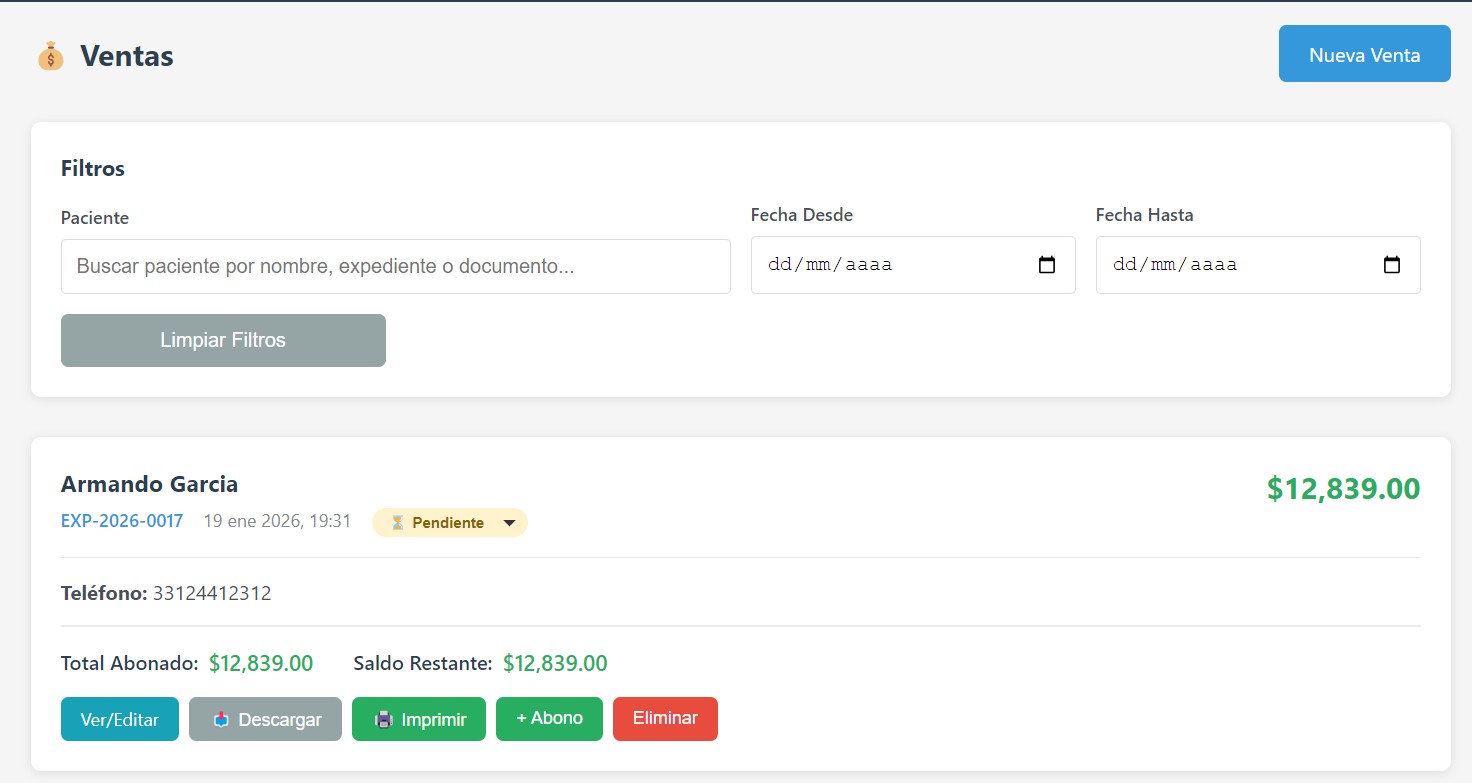Click the large green sale total amount
This screenshot has height=783, width=1472.
(x=1343, y=488)
